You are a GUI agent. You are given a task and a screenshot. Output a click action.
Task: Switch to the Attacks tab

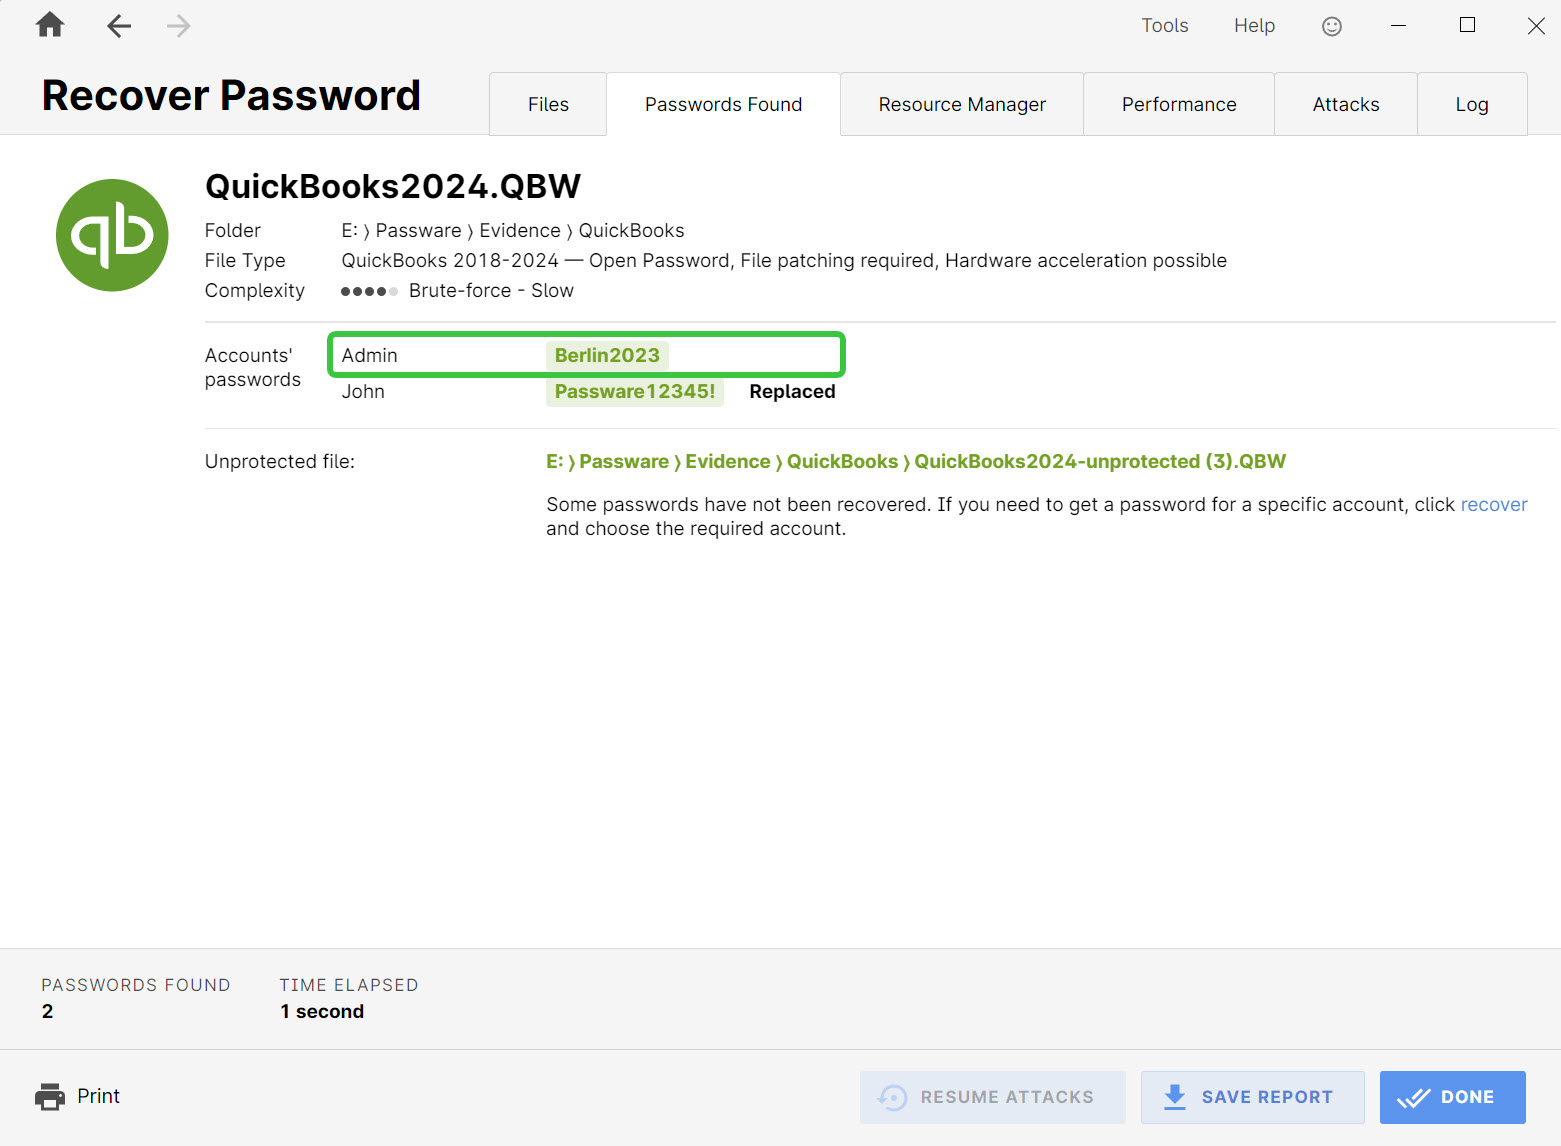1345,103
